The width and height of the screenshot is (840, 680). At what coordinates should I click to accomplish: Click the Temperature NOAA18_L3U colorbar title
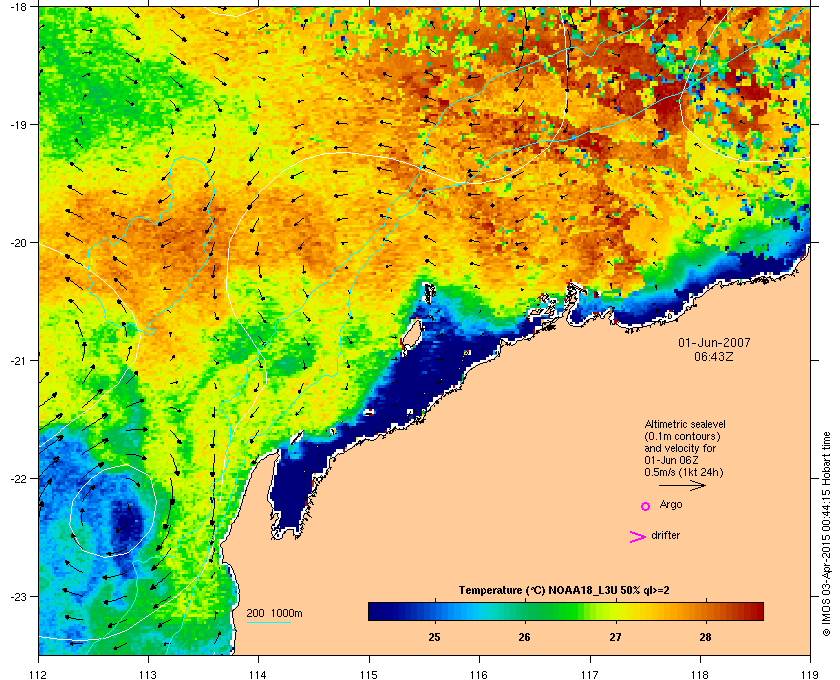[564, 591]
